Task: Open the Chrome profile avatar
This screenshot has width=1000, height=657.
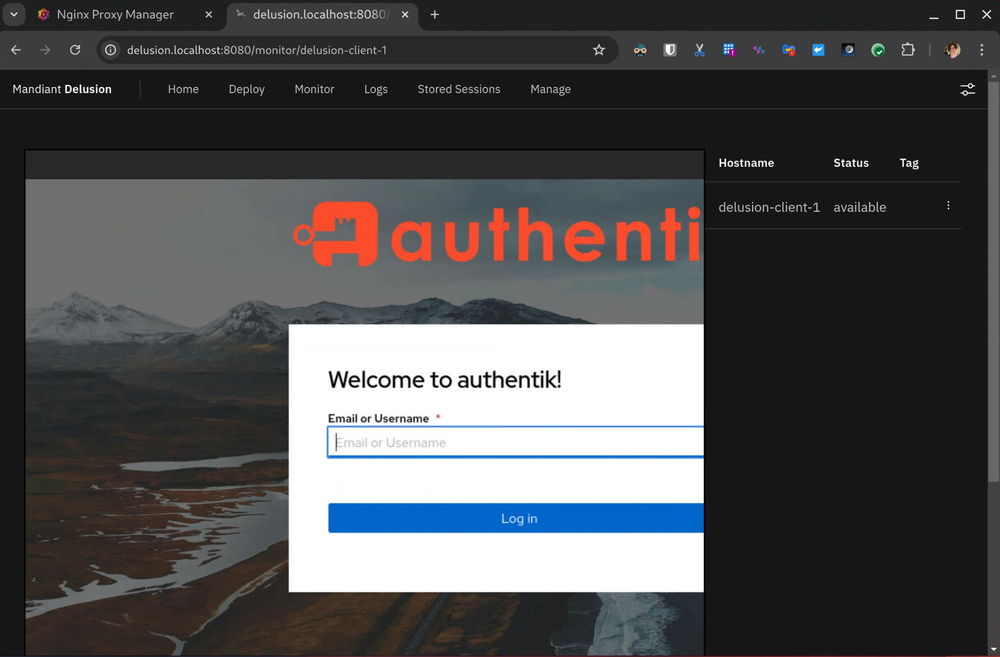Action: tap(952, 50)
